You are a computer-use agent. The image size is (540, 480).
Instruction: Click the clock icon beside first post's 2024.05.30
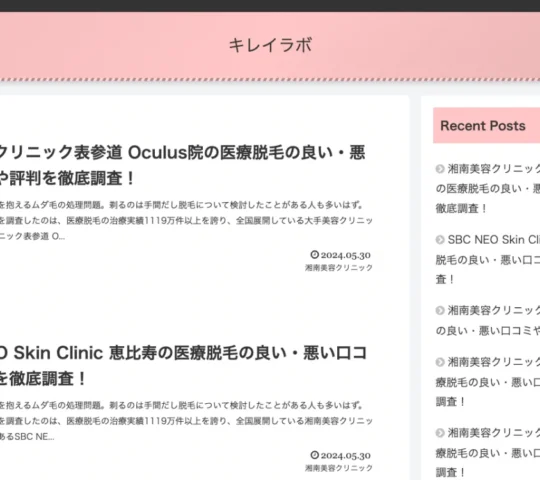click(x=314, y=255)
